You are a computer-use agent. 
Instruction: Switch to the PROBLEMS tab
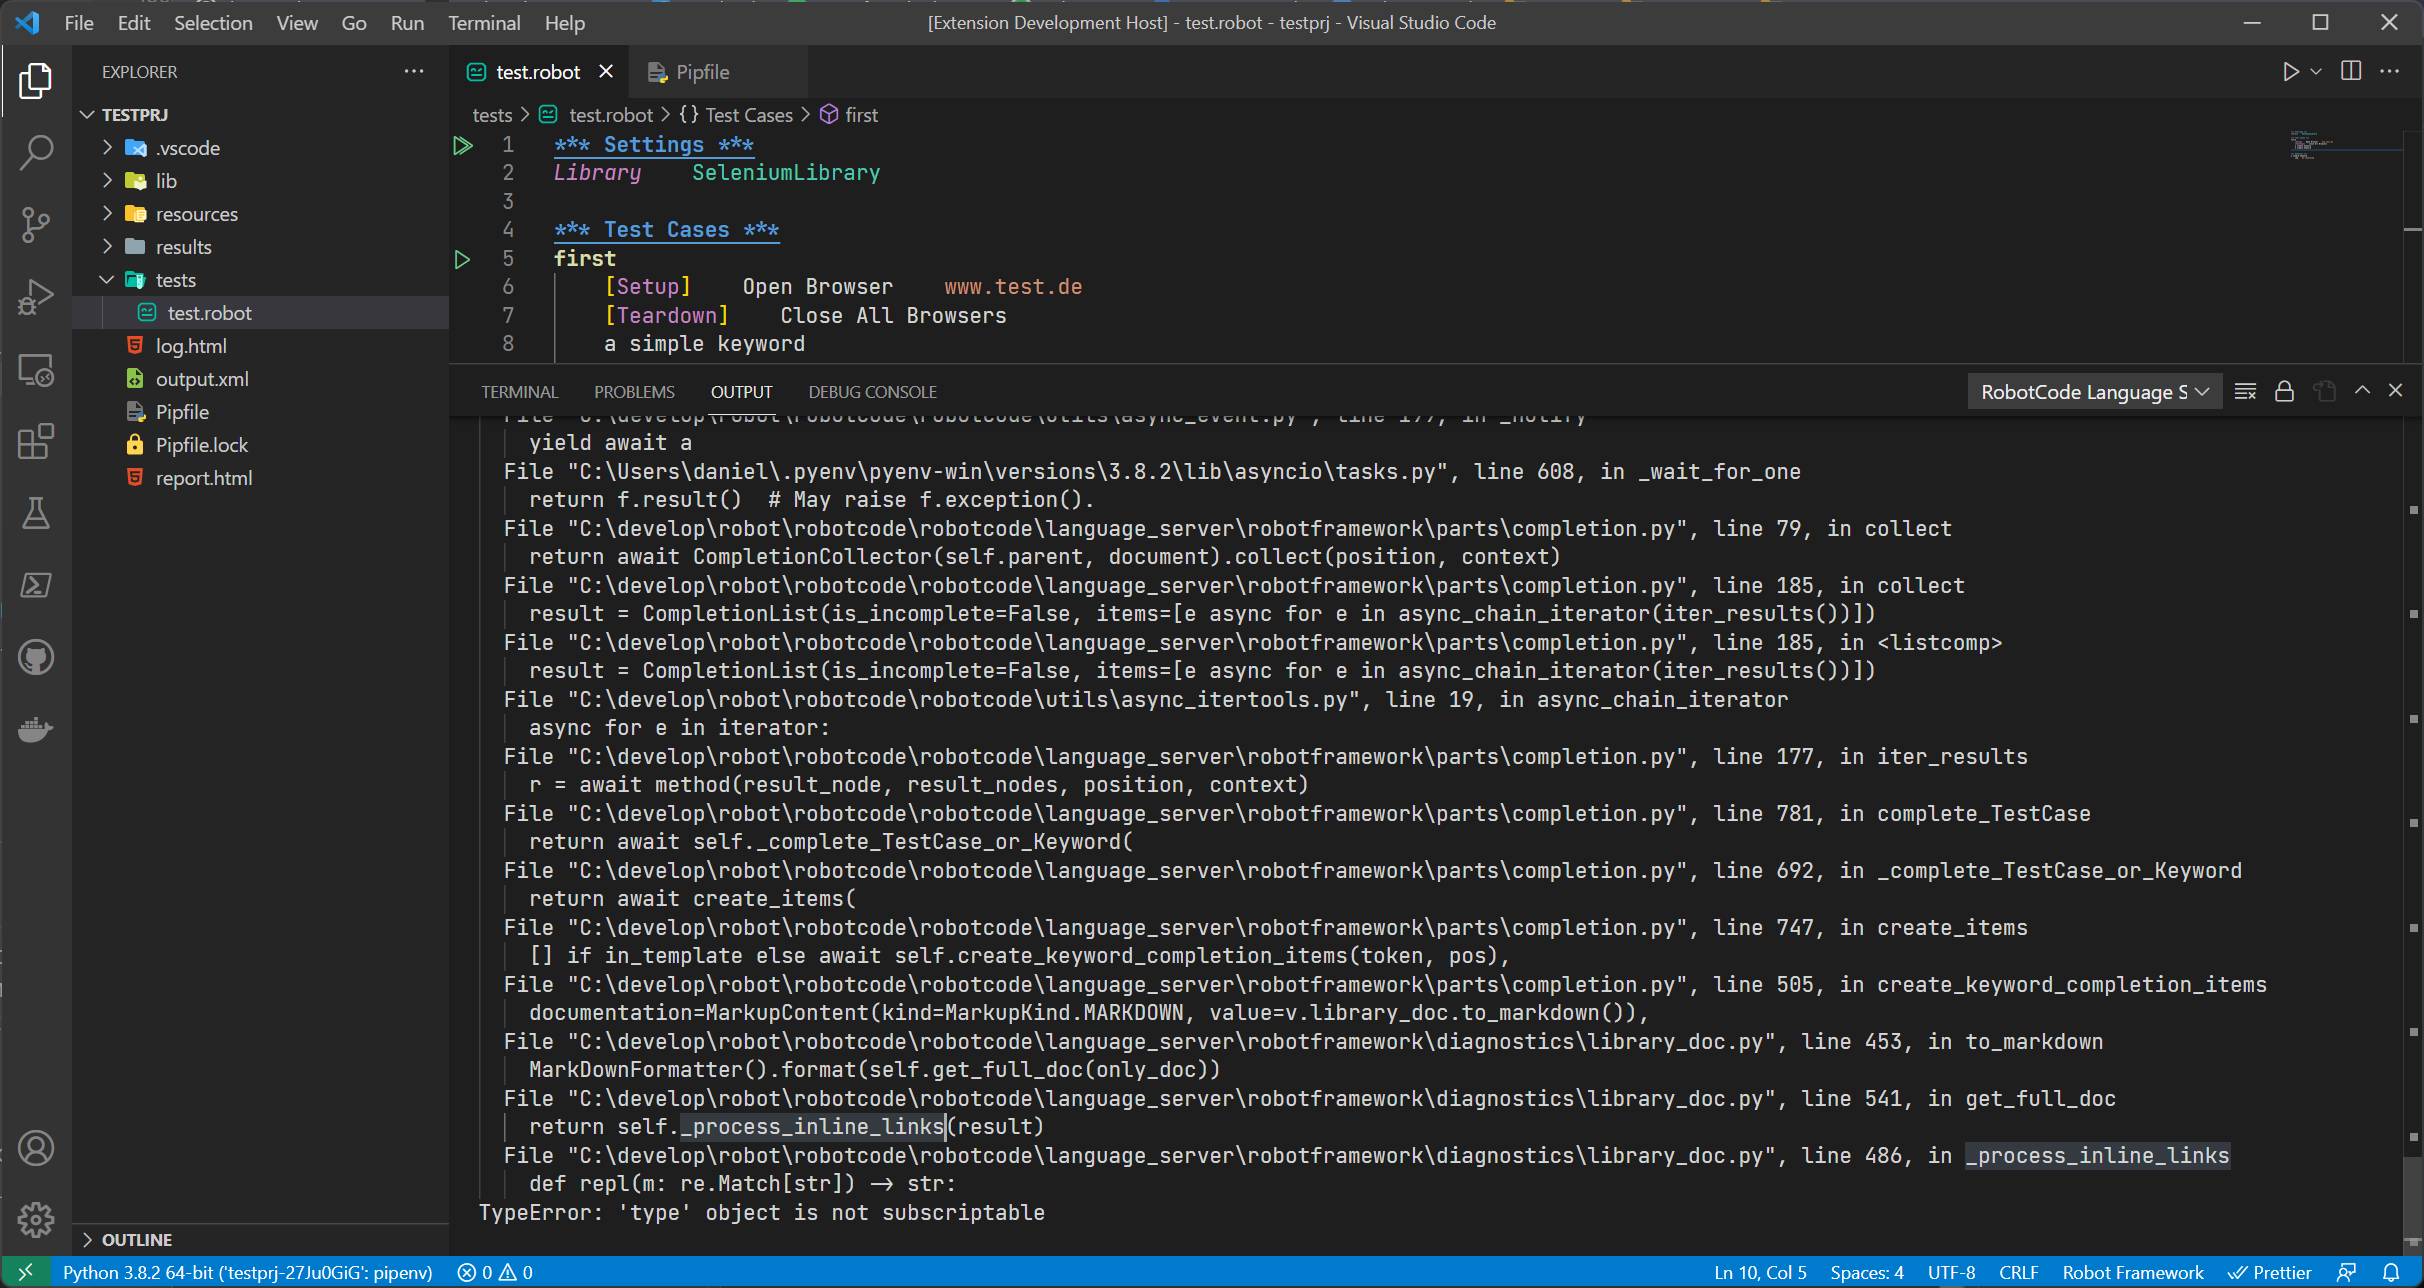click(634, 392)
